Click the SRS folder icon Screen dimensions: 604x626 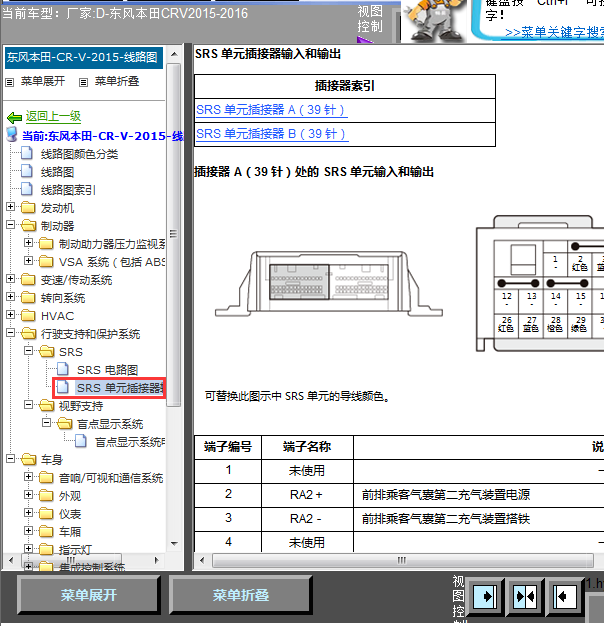[x=46, y=351]
